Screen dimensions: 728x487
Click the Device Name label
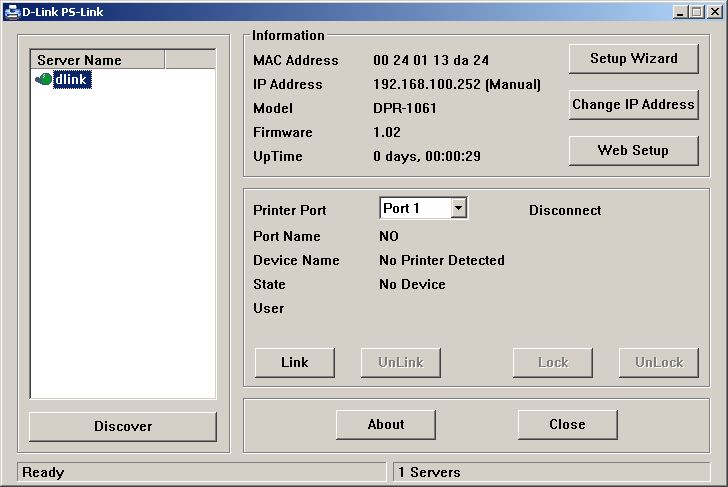point(296,260)
